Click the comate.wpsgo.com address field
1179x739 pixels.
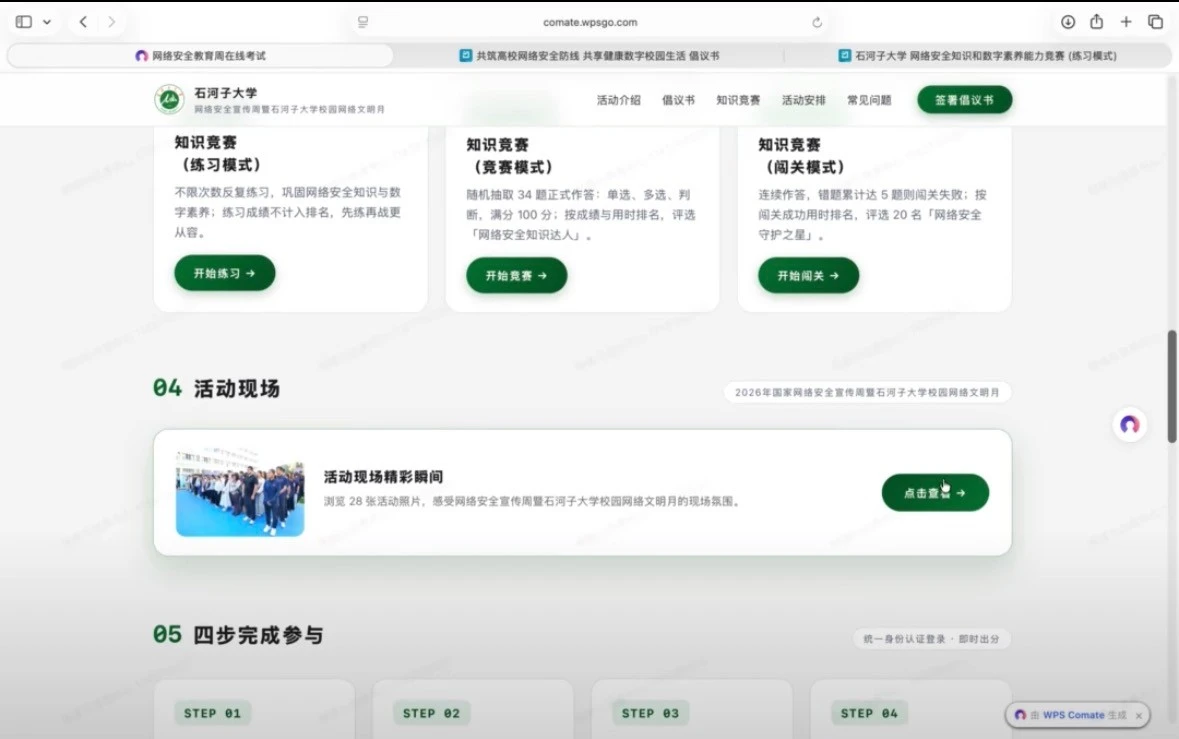click(590, 23)
